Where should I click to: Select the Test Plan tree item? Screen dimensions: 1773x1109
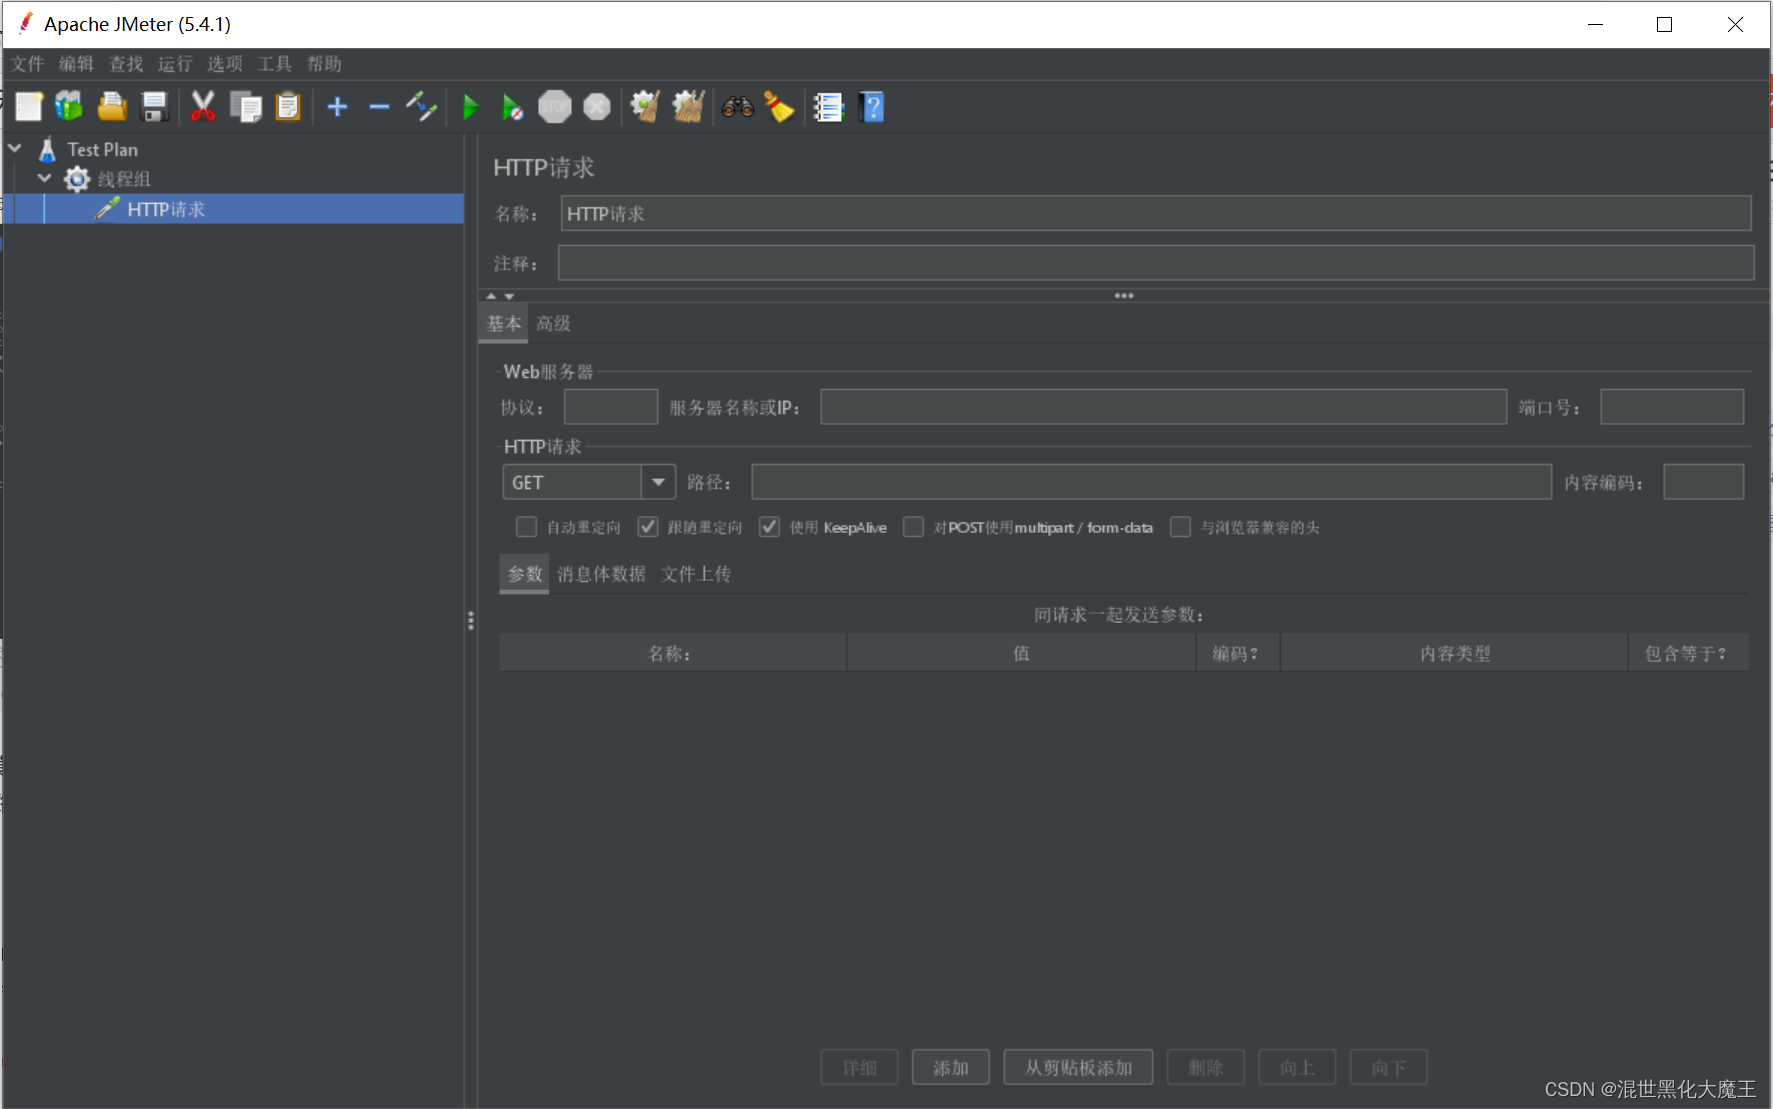(102, 149)
